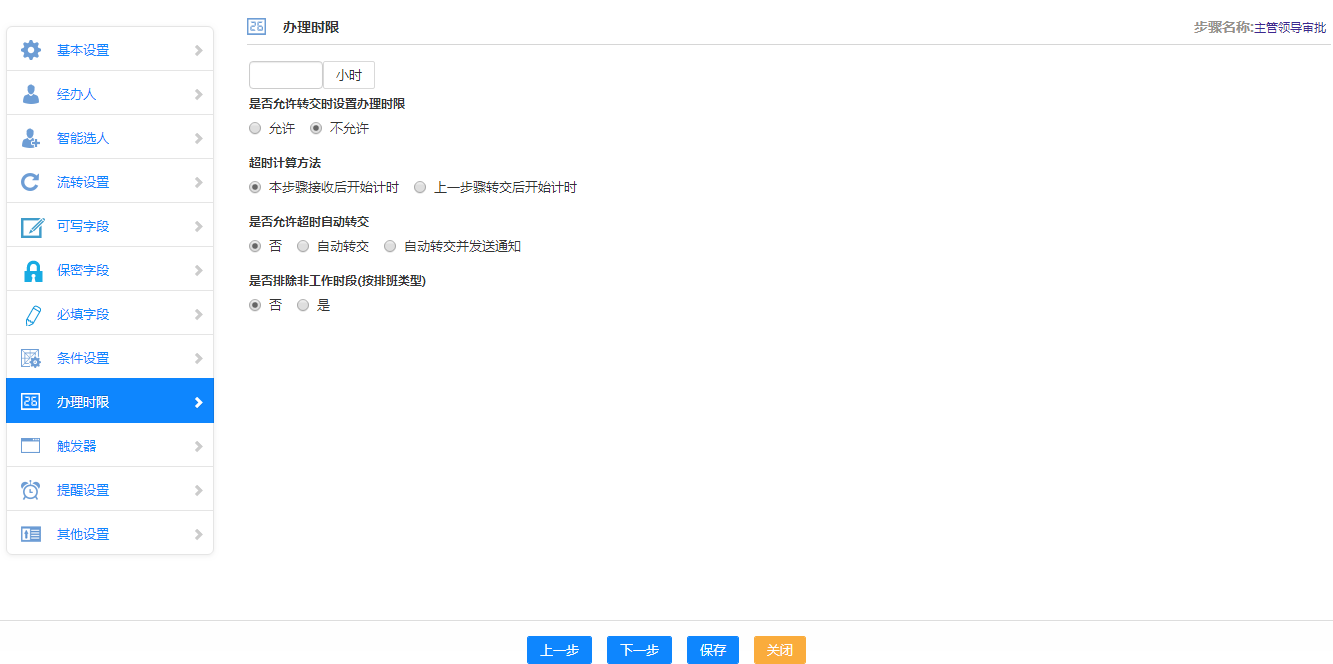The image size is (1333, 664).
Task: Expand the chevron on 触发器 row
Action: 198,446
